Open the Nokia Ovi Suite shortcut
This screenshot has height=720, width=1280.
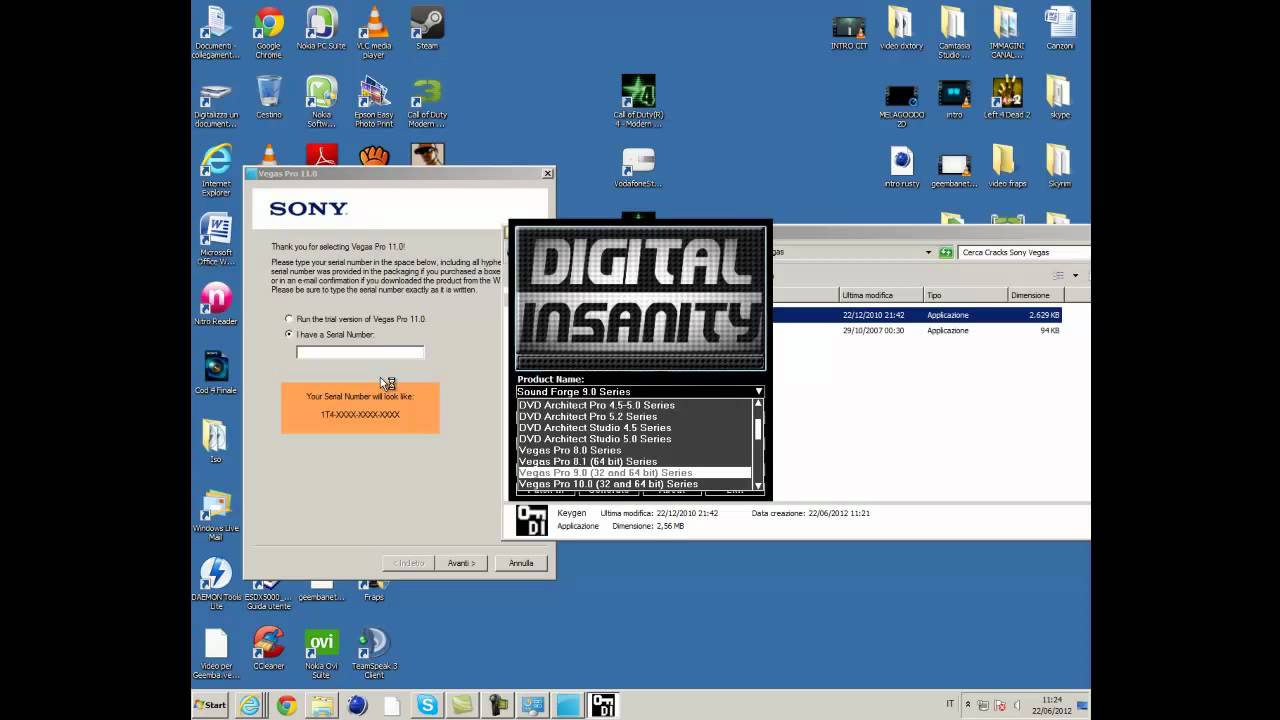321,653
